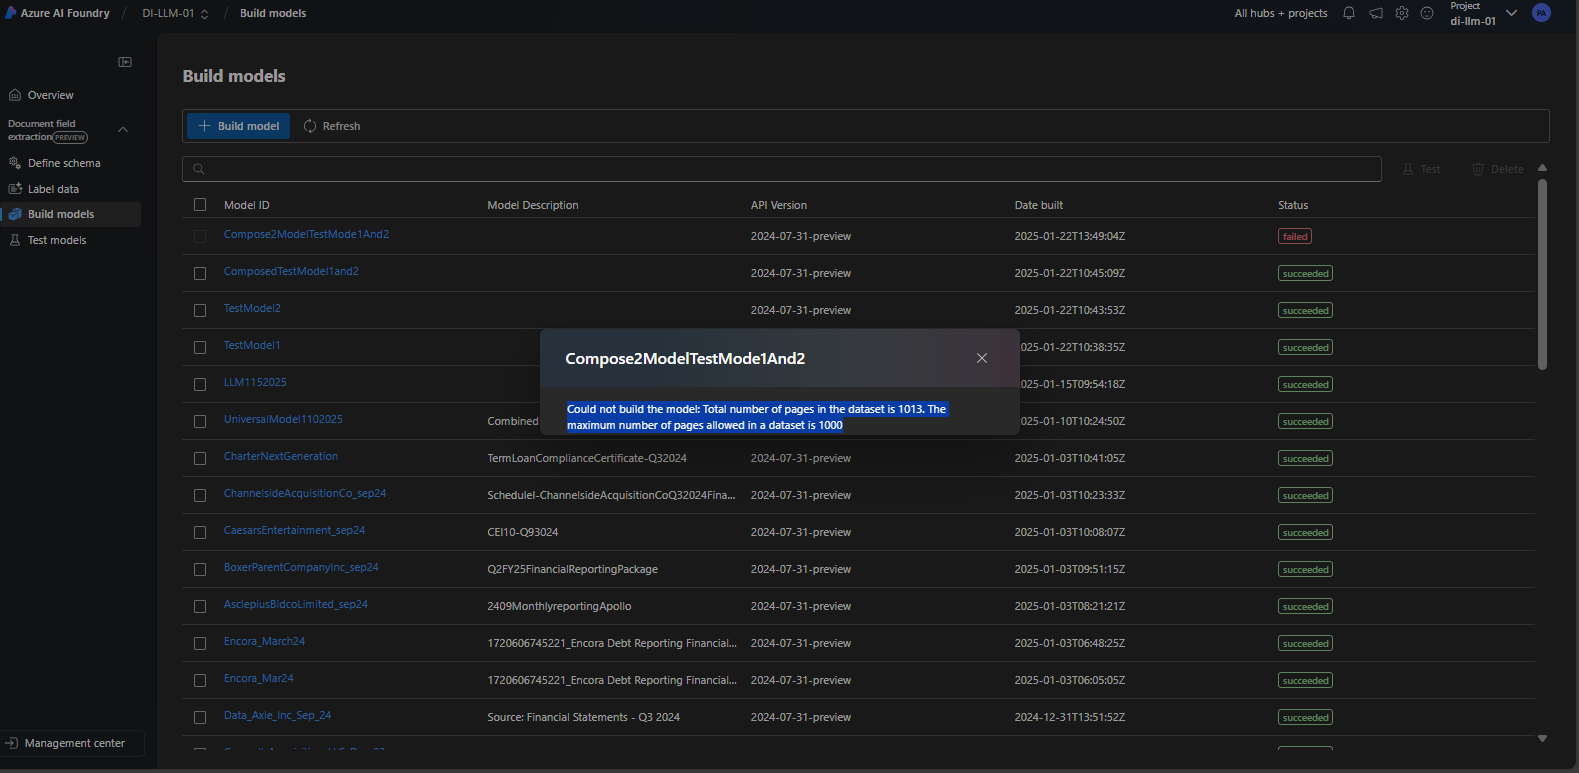This screenshot has height=773, width=1579.
Task: Click the Label data icon
Action: pos(15,189)
